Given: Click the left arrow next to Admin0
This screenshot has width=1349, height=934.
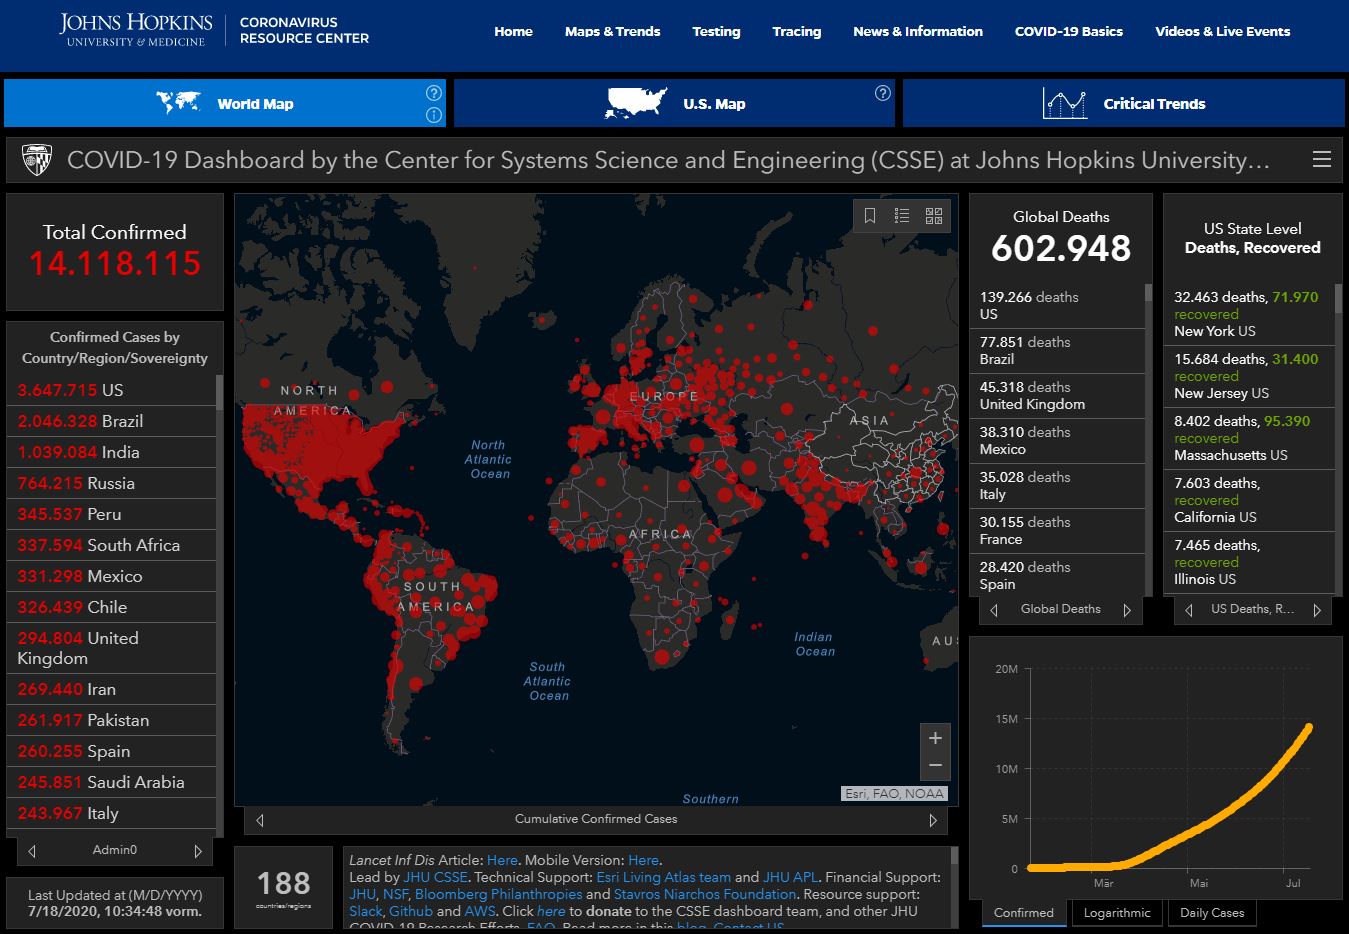Looking at the screenshot, I should pos(32,851).
